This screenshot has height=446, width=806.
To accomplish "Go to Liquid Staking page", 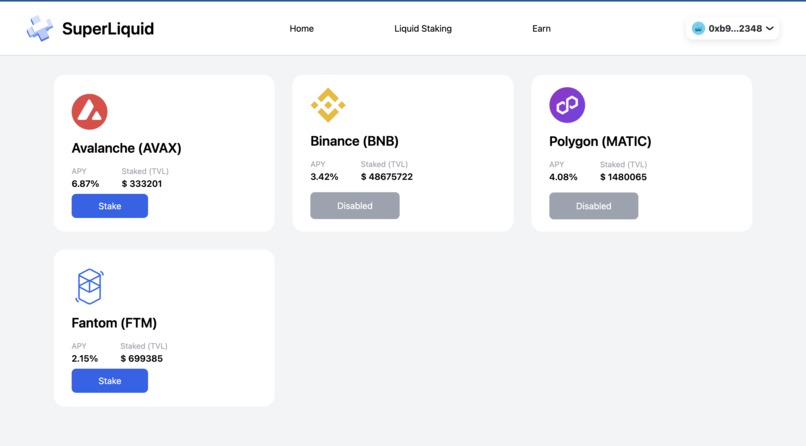I will 423,29.
